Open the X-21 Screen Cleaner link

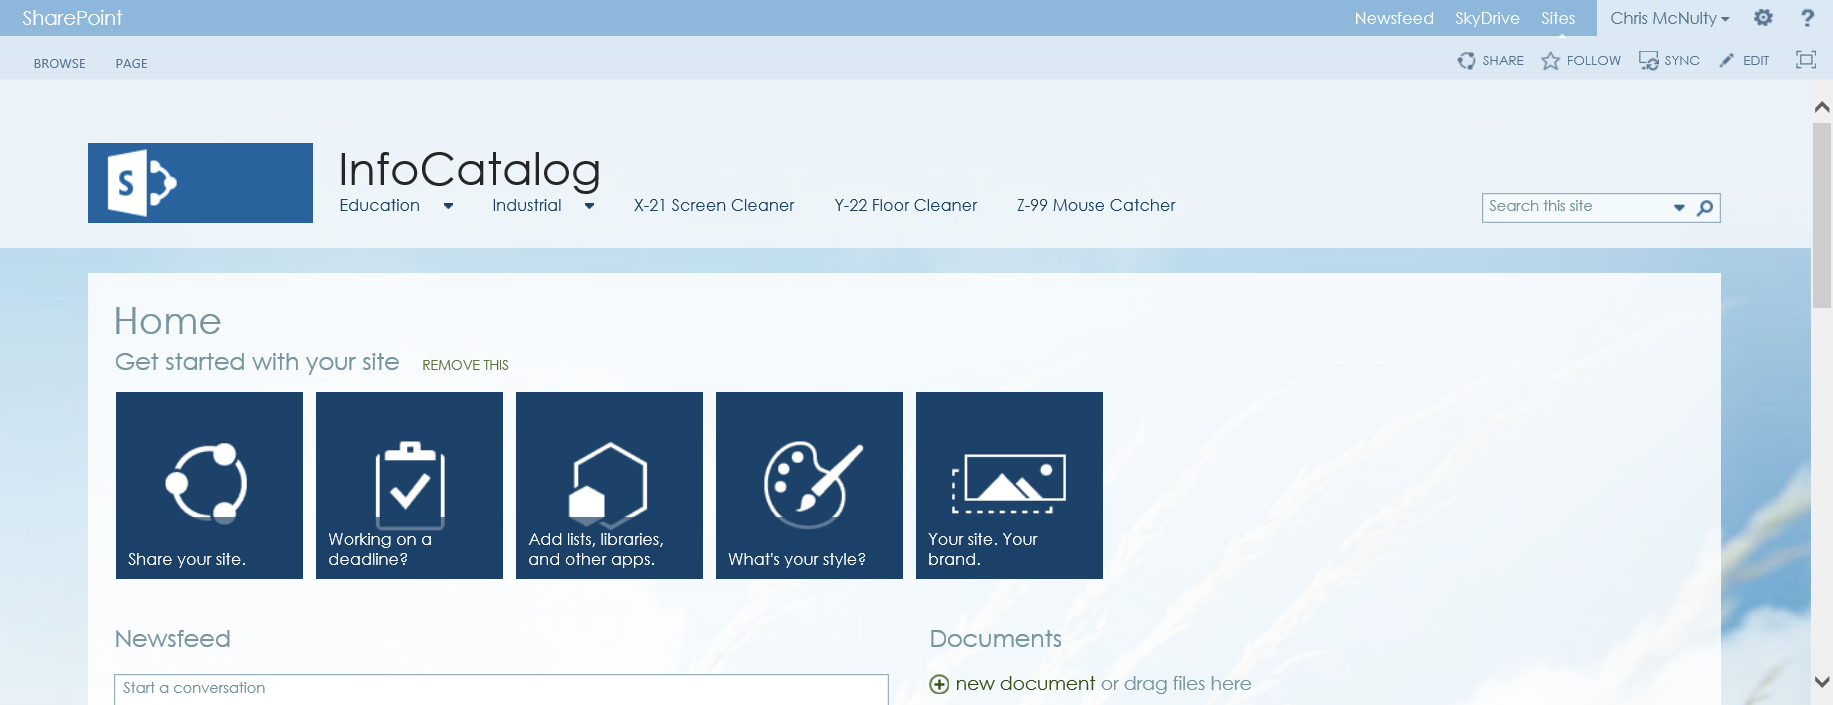pos(714,205)
